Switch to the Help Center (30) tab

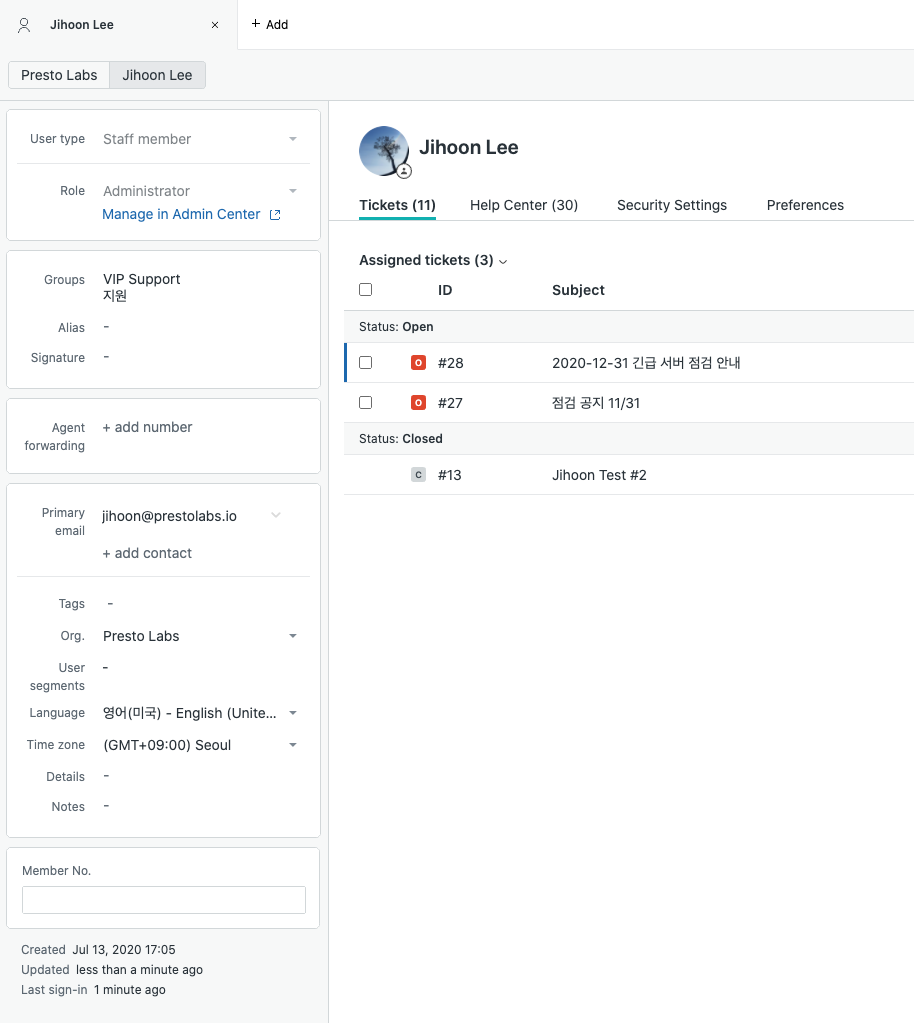tap(524, 205)
